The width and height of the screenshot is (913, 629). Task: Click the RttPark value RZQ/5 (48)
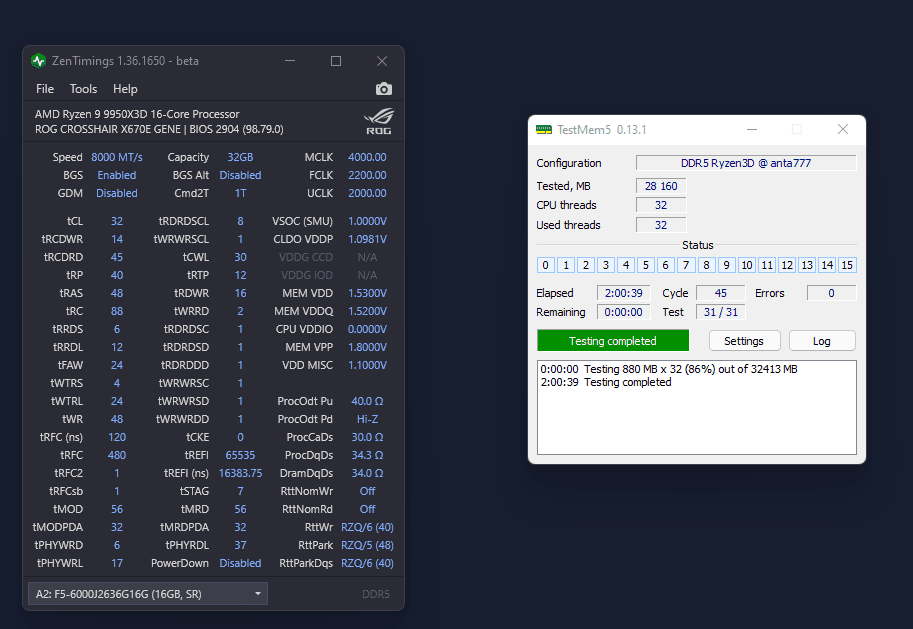367,546
